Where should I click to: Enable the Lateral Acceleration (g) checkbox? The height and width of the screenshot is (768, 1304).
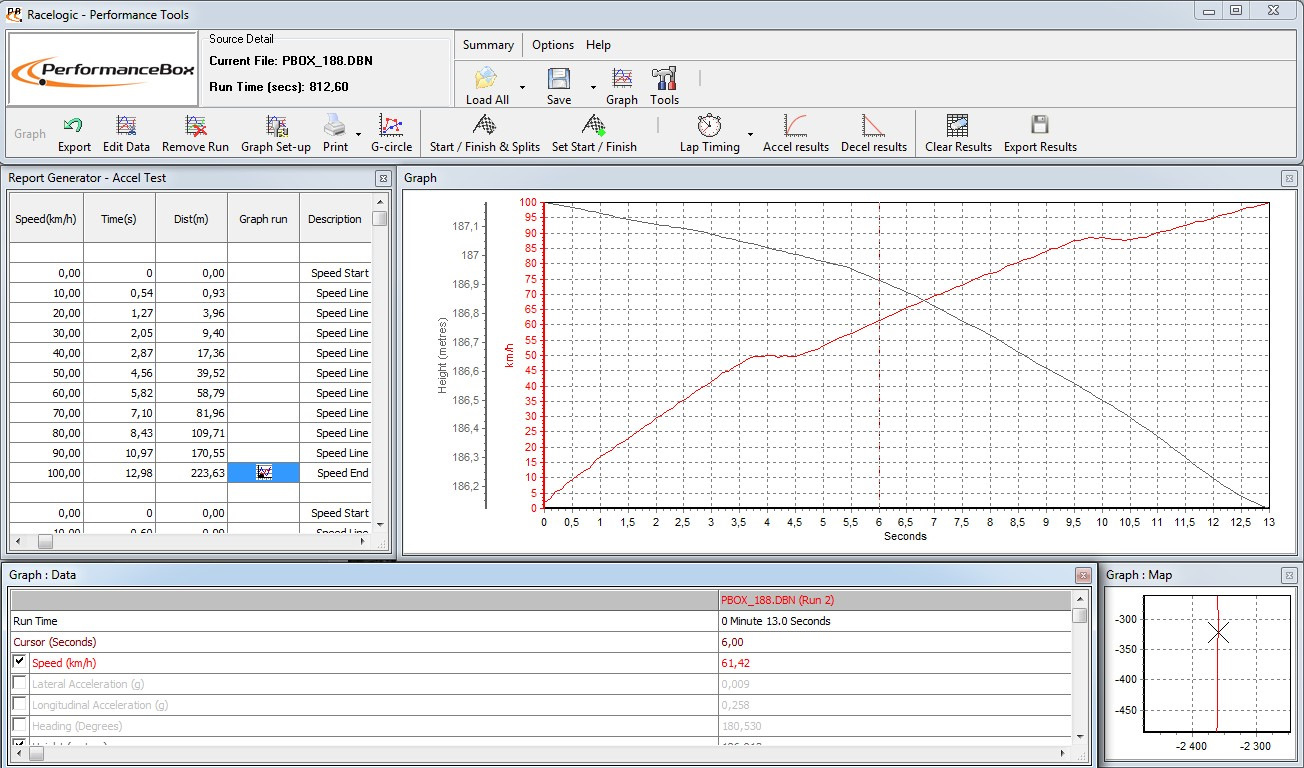pos(20,683)
